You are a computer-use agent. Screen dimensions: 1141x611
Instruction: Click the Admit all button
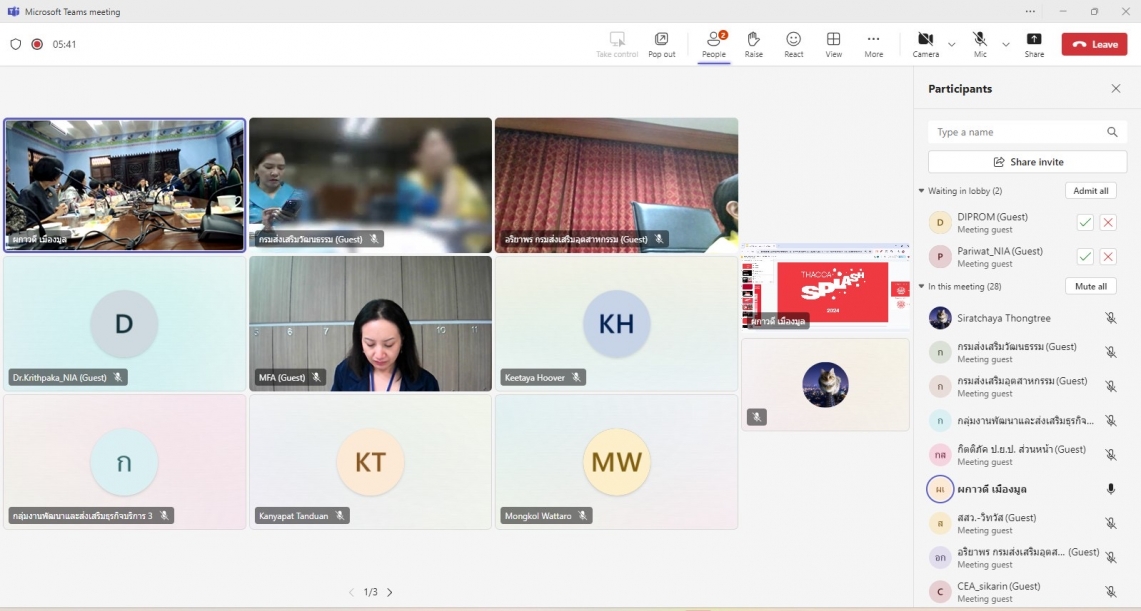1090,191
